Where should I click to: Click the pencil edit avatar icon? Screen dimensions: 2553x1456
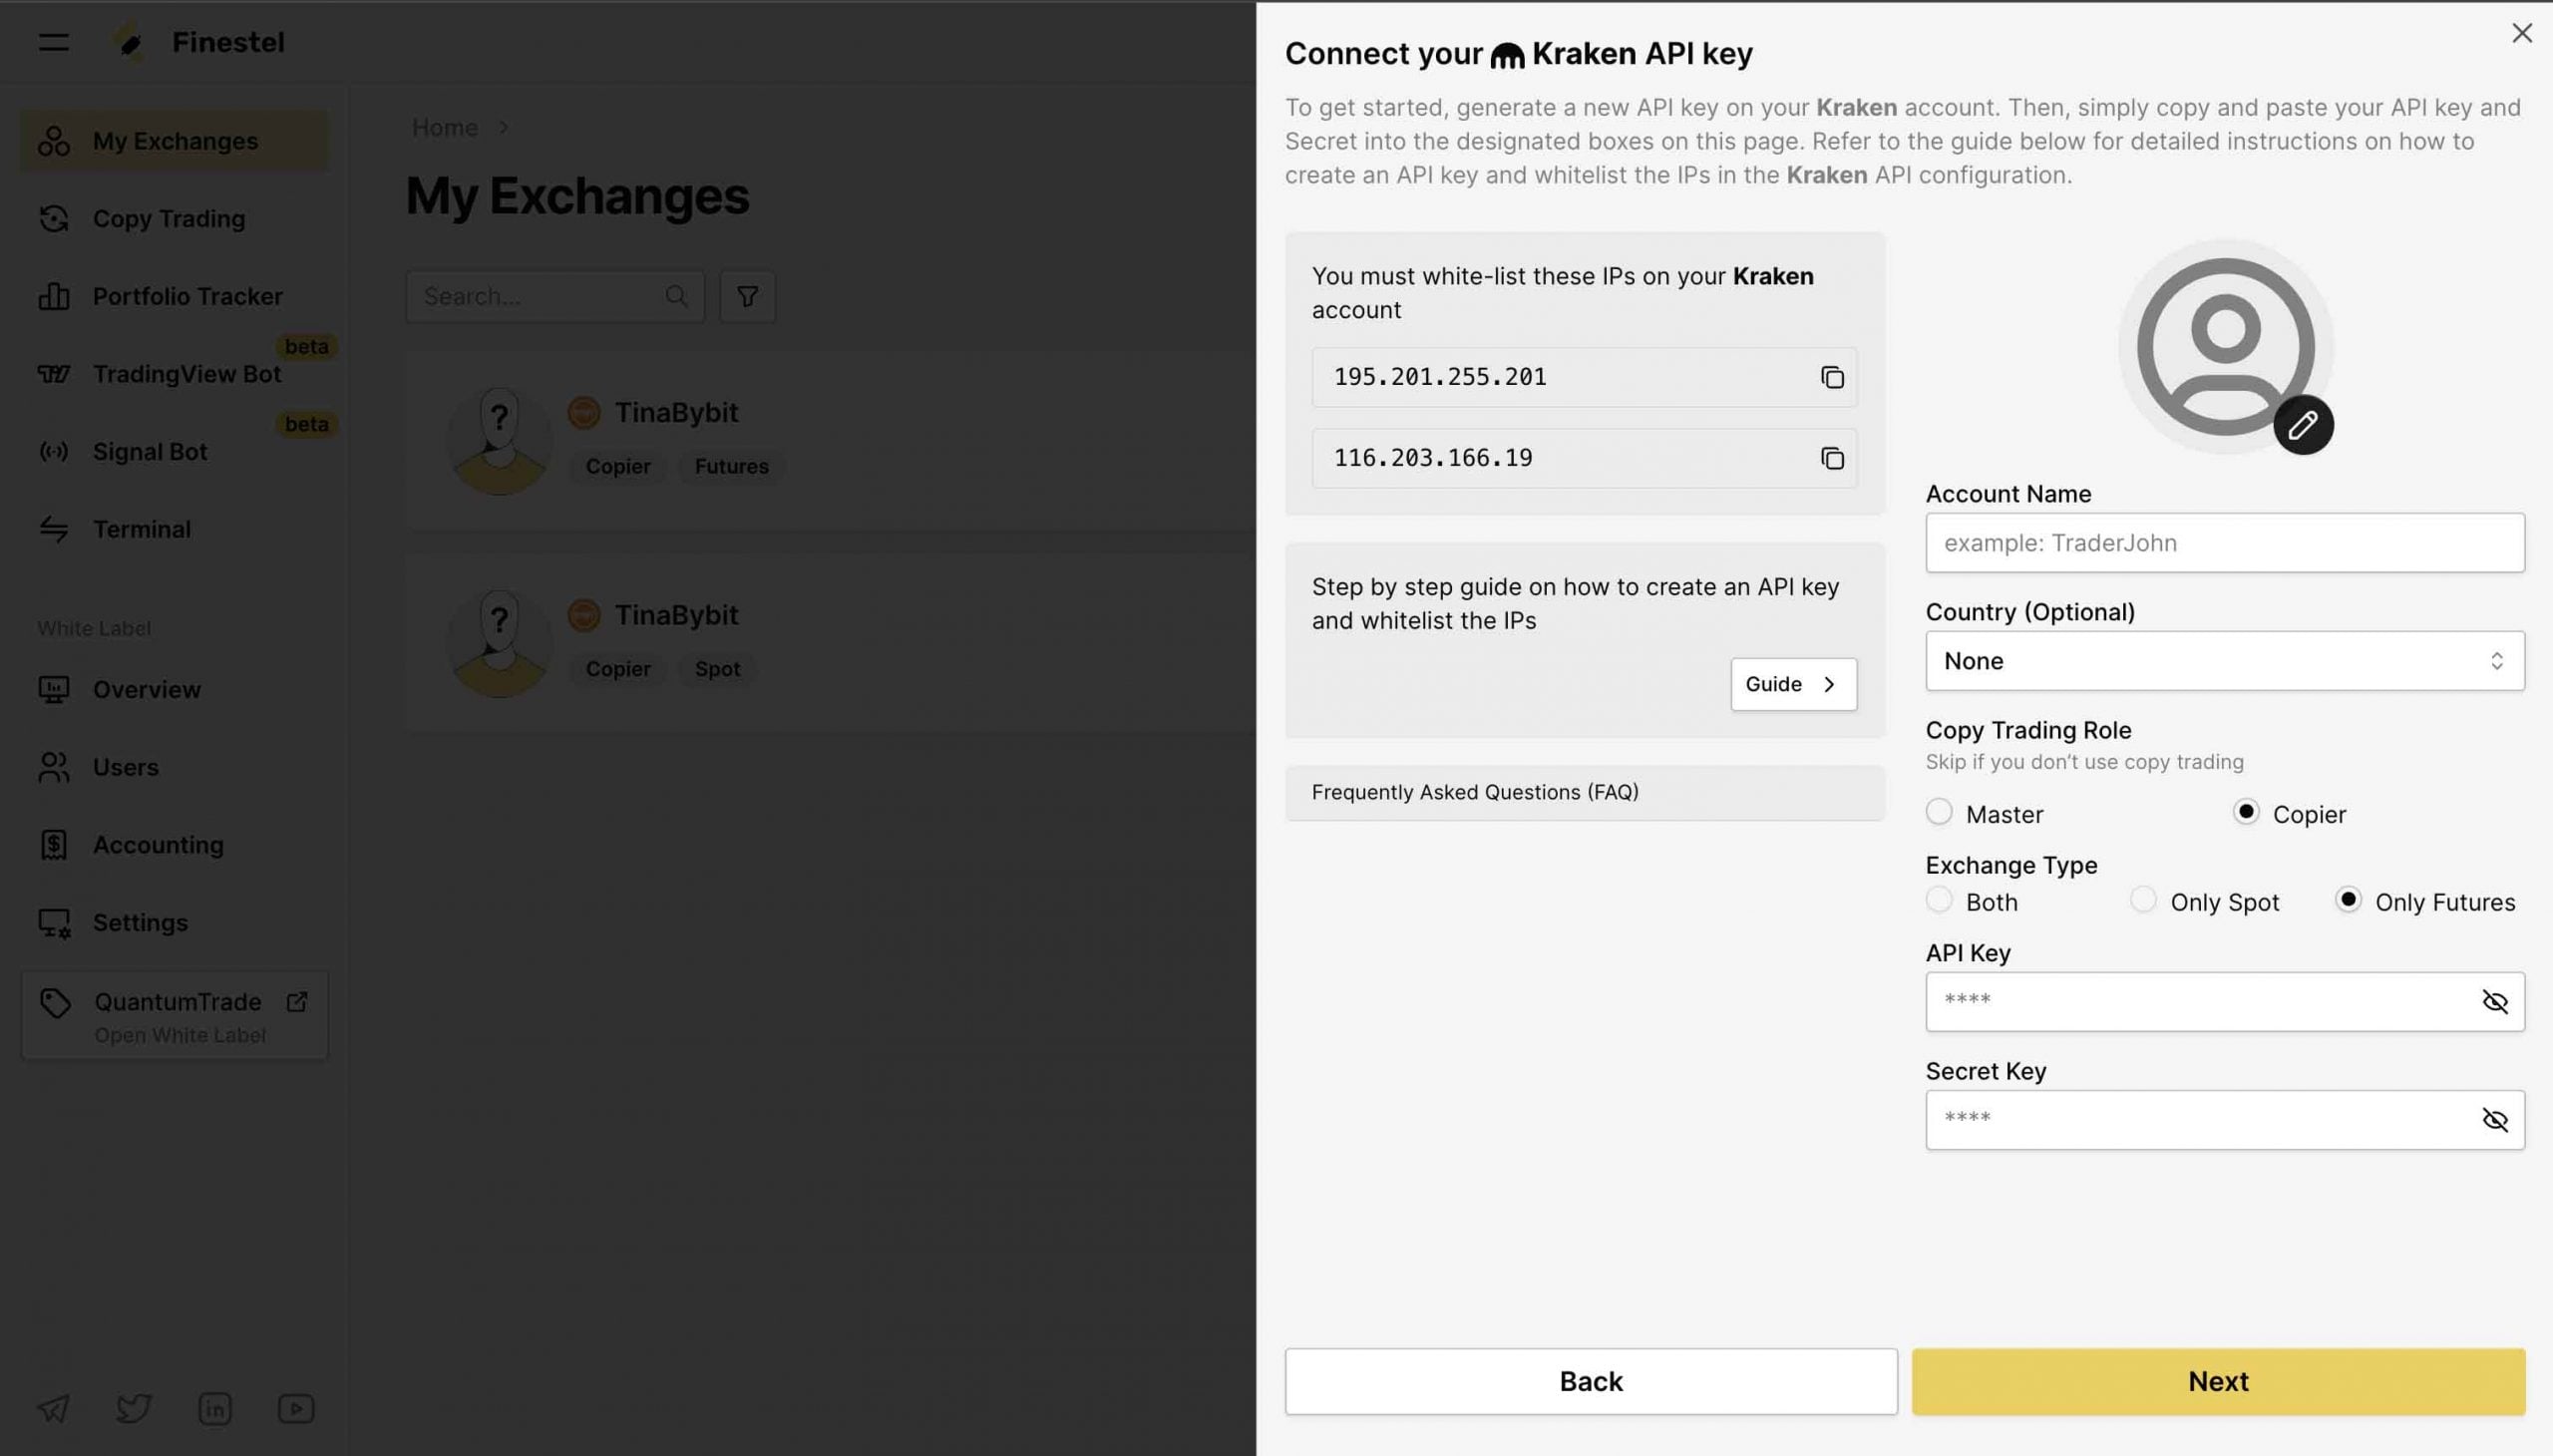click(2302, 425)
